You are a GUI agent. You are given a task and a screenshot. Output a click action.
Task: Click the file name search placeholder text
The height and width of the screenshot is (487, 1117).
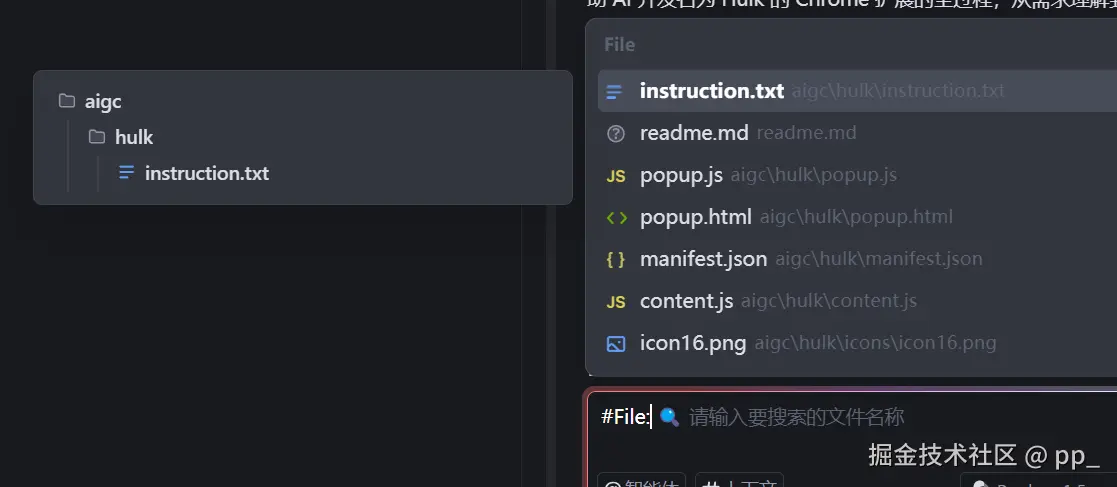coord(796,416)
